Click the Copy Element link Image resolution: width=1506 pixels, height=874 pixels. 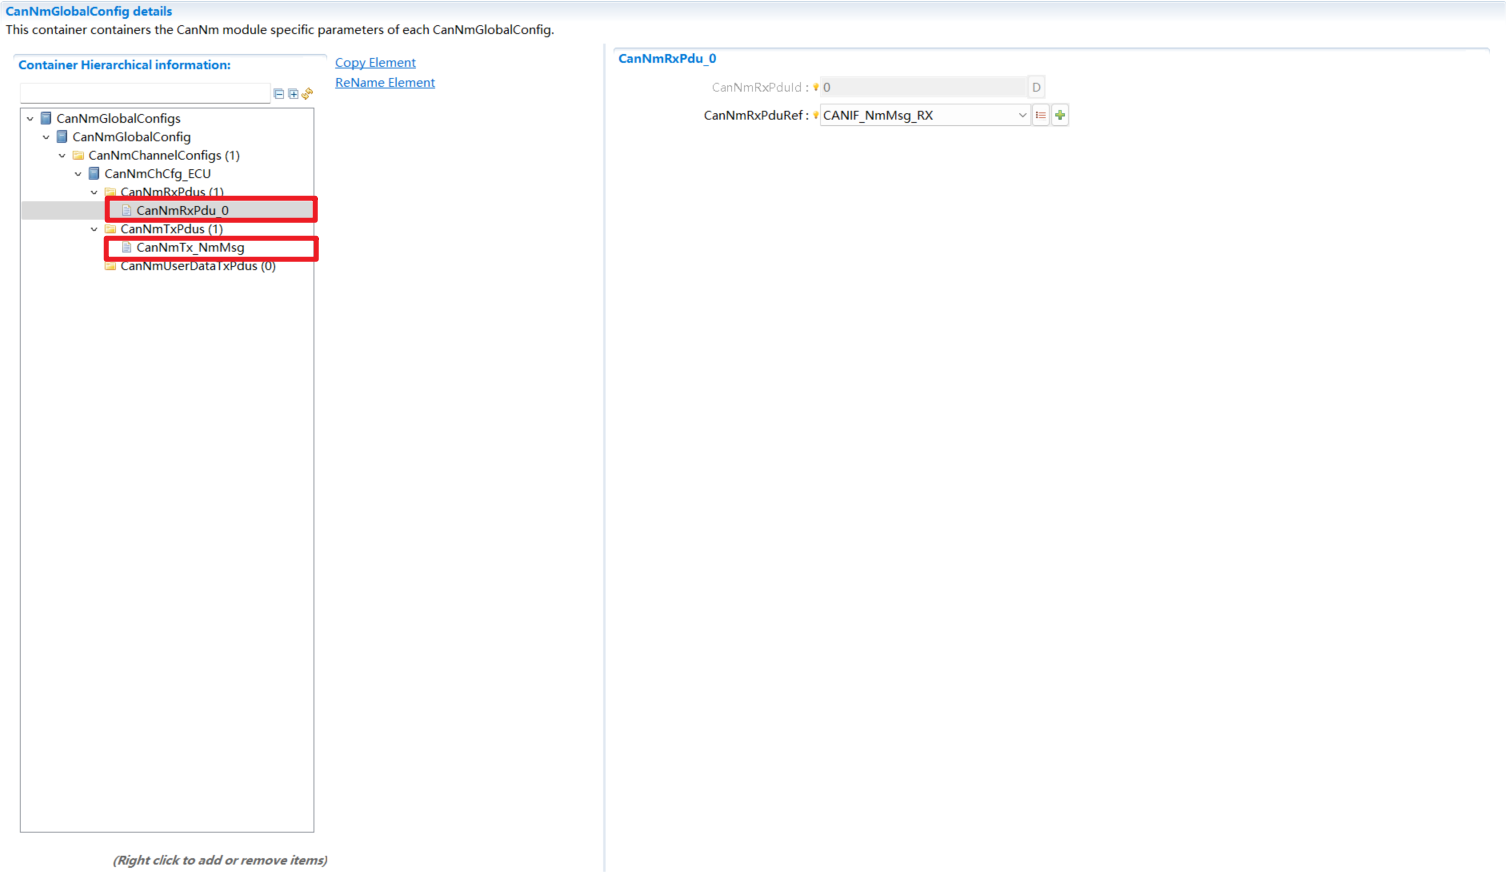(375, 62)
